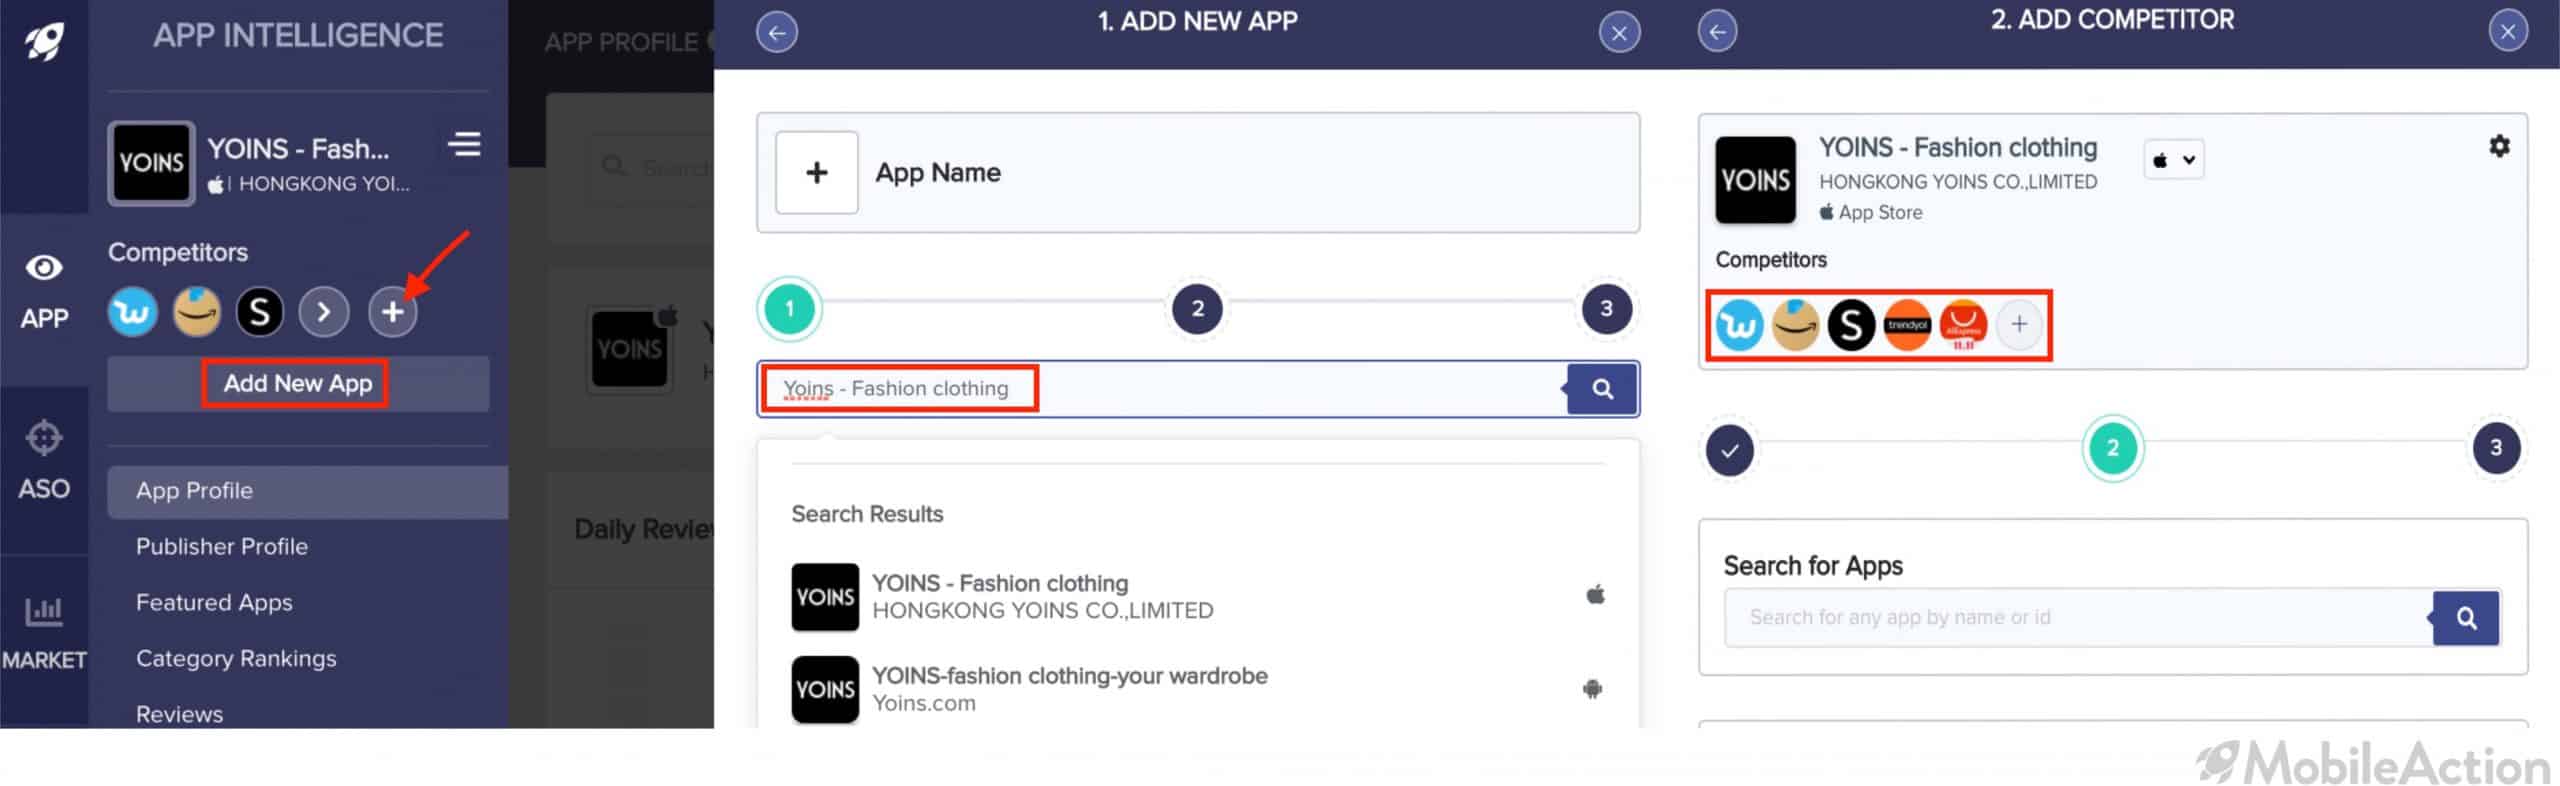The height and width of the screenshot is (786, 2560).
Task: Select step 3 in Add Competitor progress
Action: [2496, 449]
